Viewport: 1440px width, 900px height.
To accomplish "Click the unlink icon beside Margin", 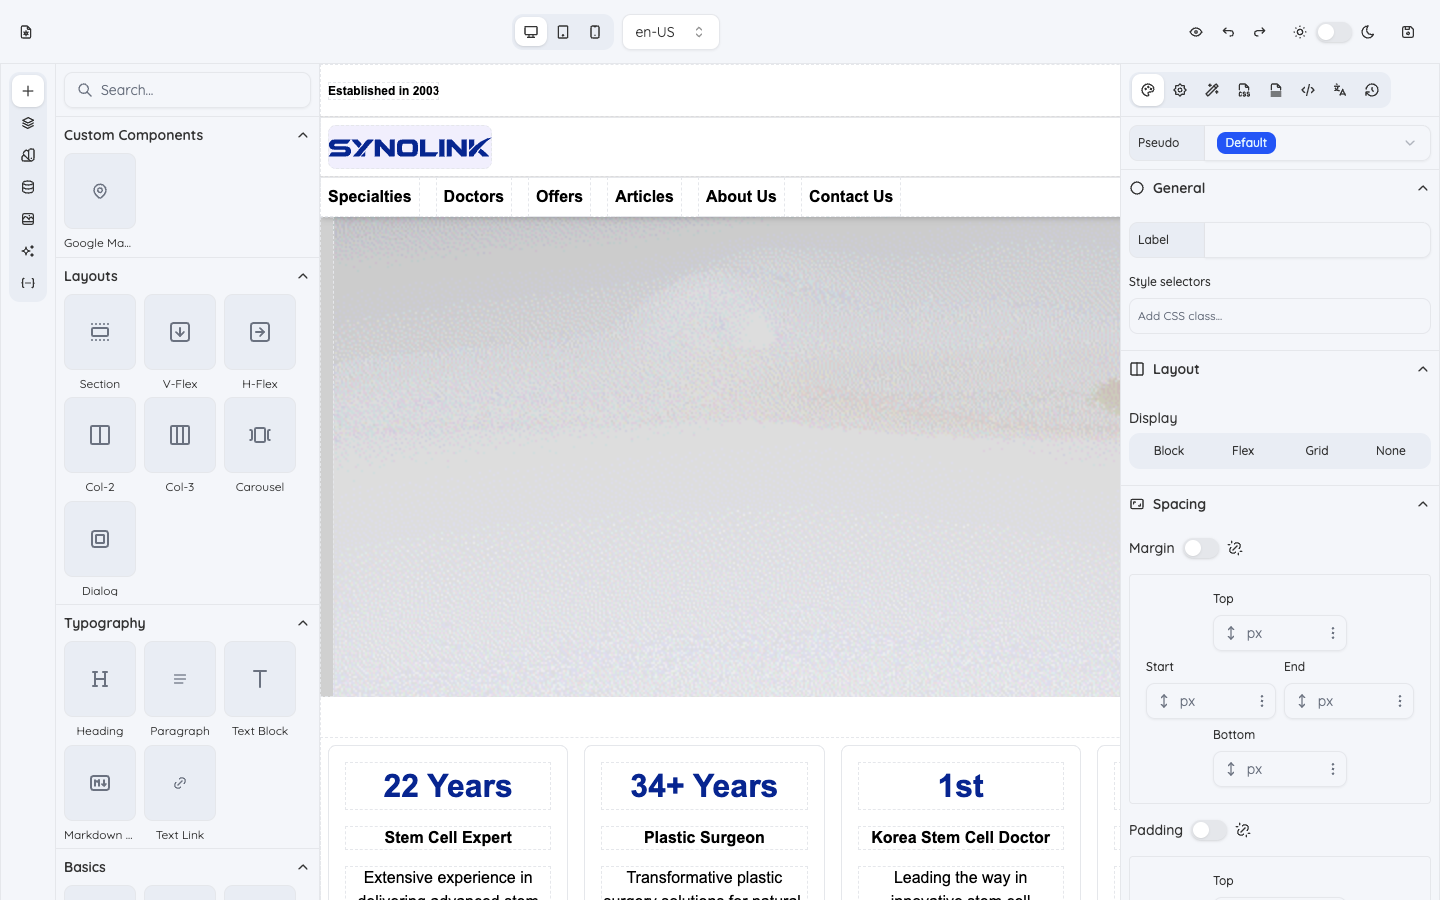I will [1235, 548].
